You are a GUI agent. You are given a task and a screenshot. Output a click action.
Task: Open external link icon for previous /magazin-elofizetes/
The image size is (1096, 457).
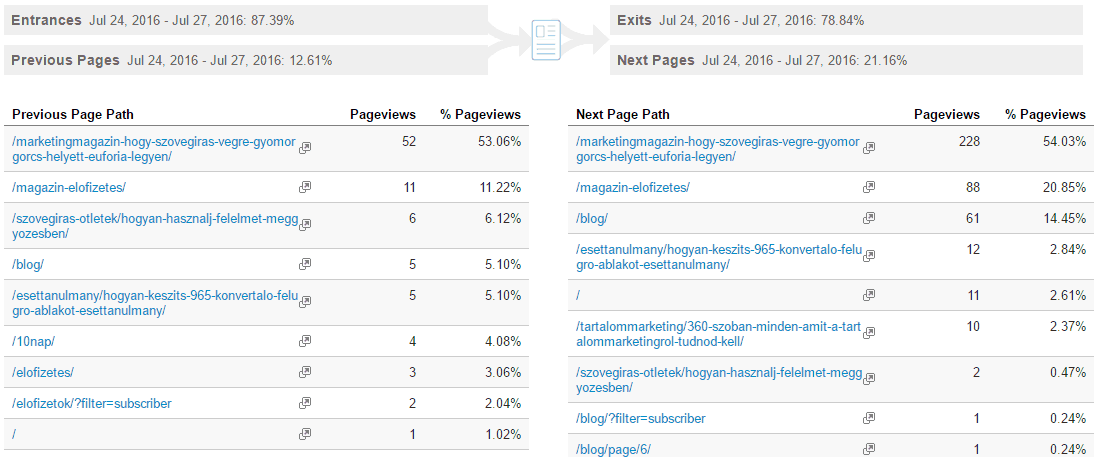pos(305,187)
